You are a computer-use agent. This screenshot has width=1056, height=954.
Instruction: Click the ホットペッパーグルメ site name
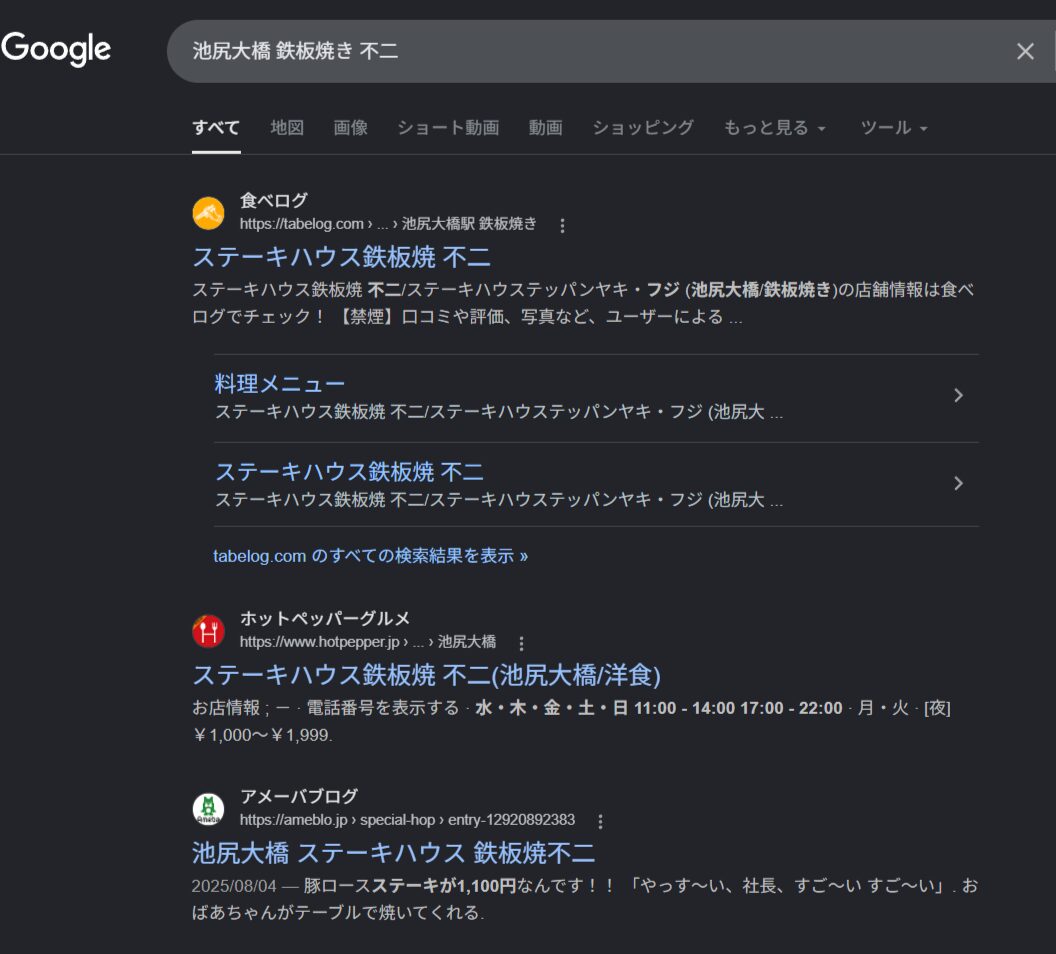(325, 618)
